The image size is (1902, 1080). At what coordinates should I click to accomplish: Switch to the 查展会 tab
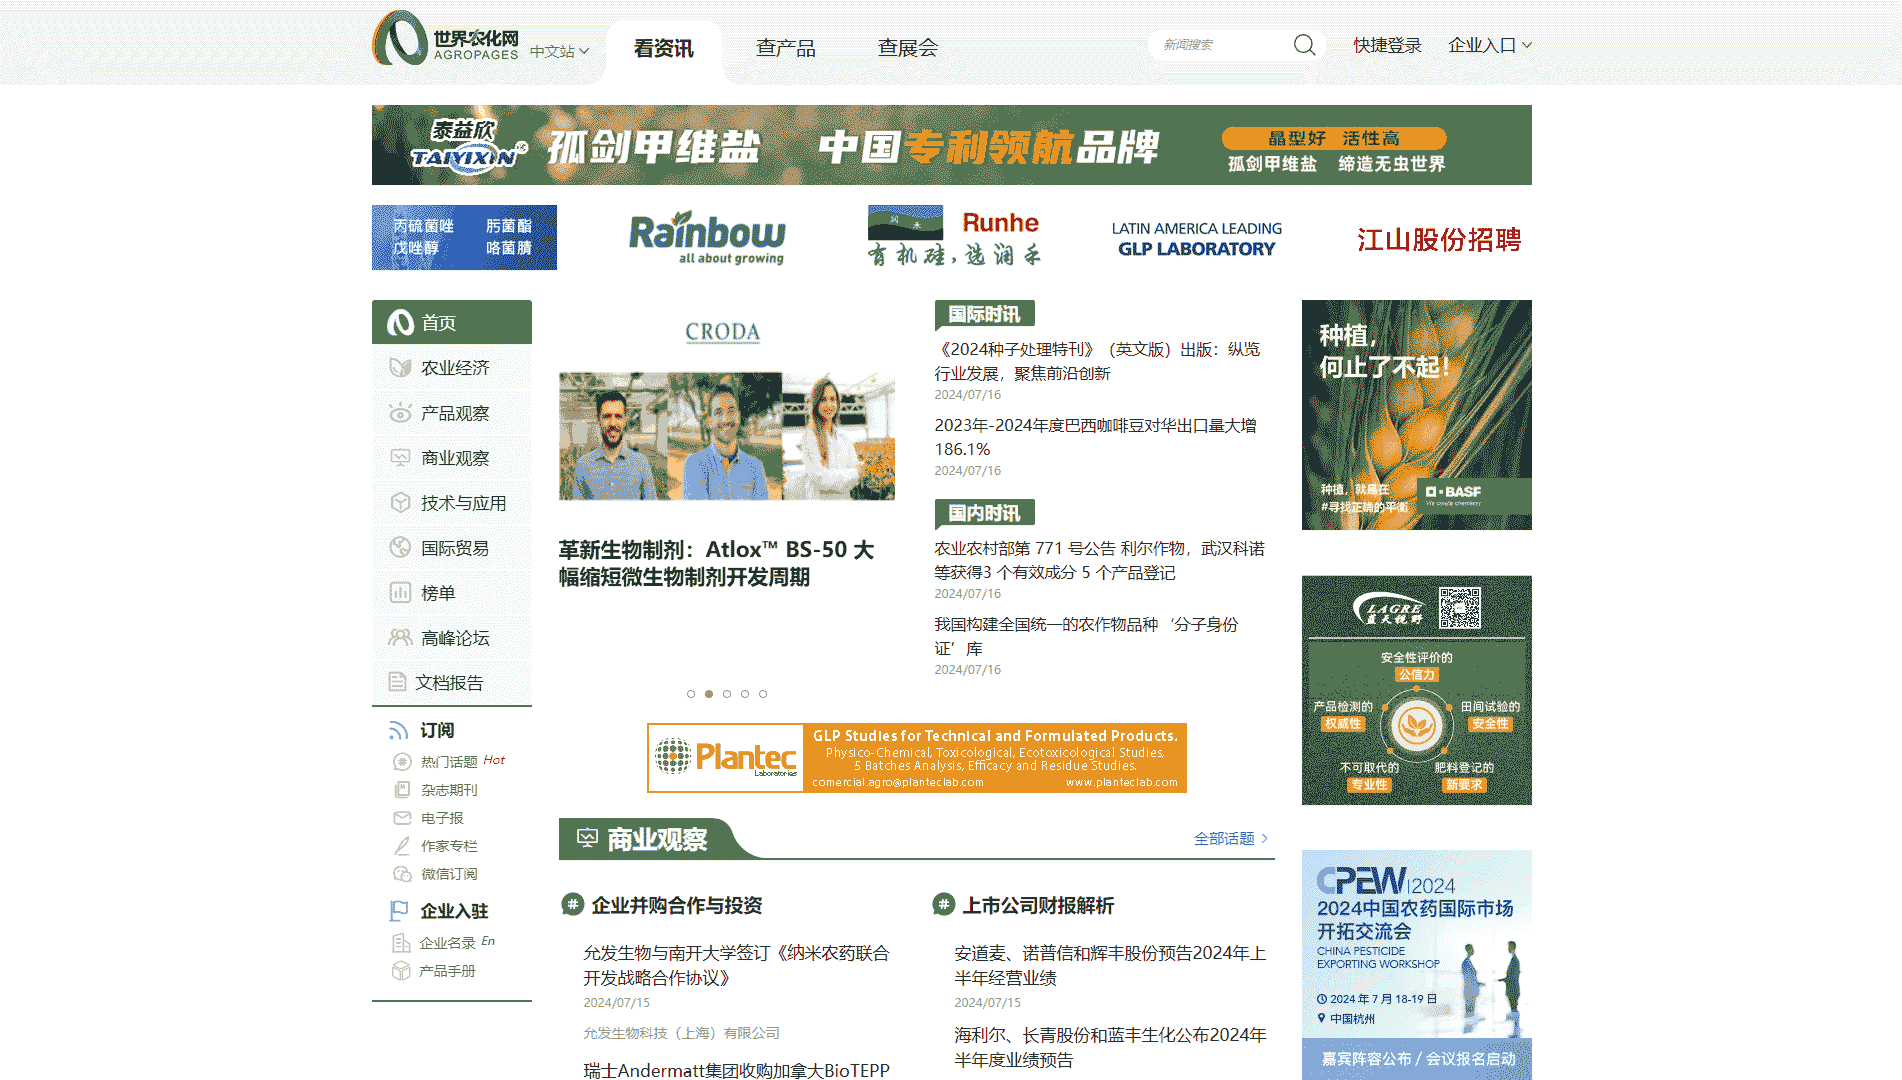(908, 48)
